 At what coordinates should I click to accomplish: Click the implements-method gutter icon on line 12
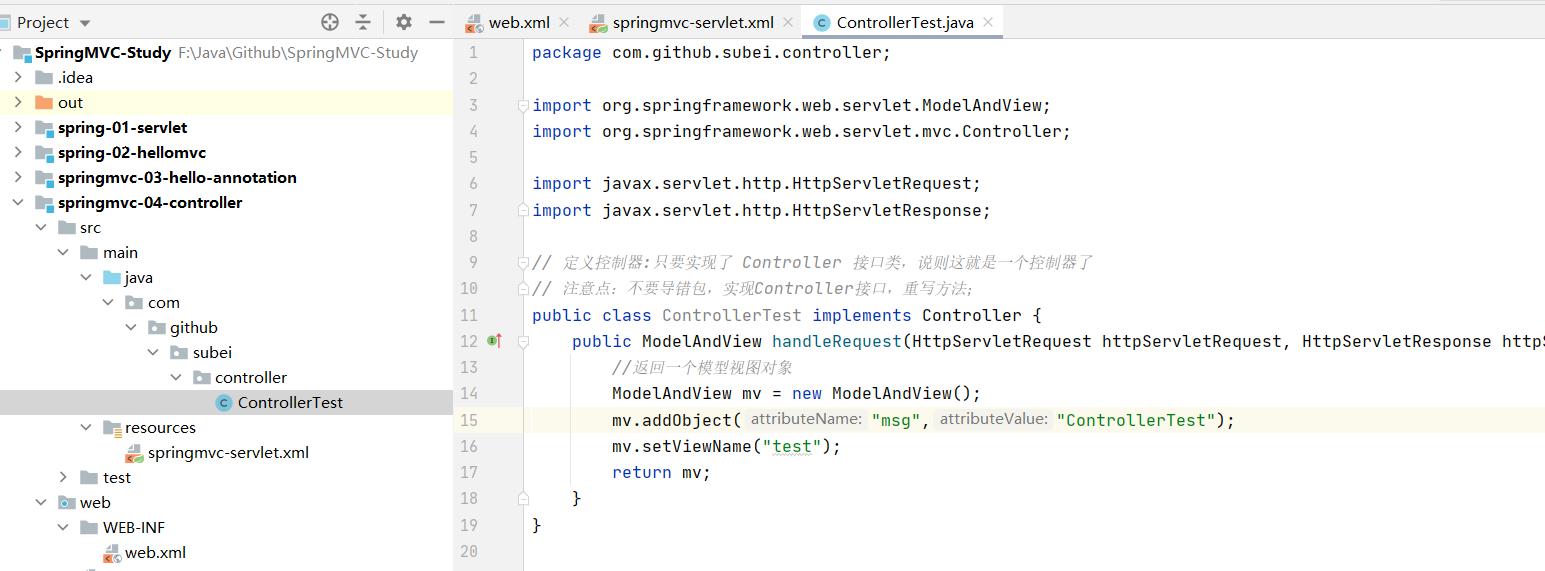pos(493,341)
